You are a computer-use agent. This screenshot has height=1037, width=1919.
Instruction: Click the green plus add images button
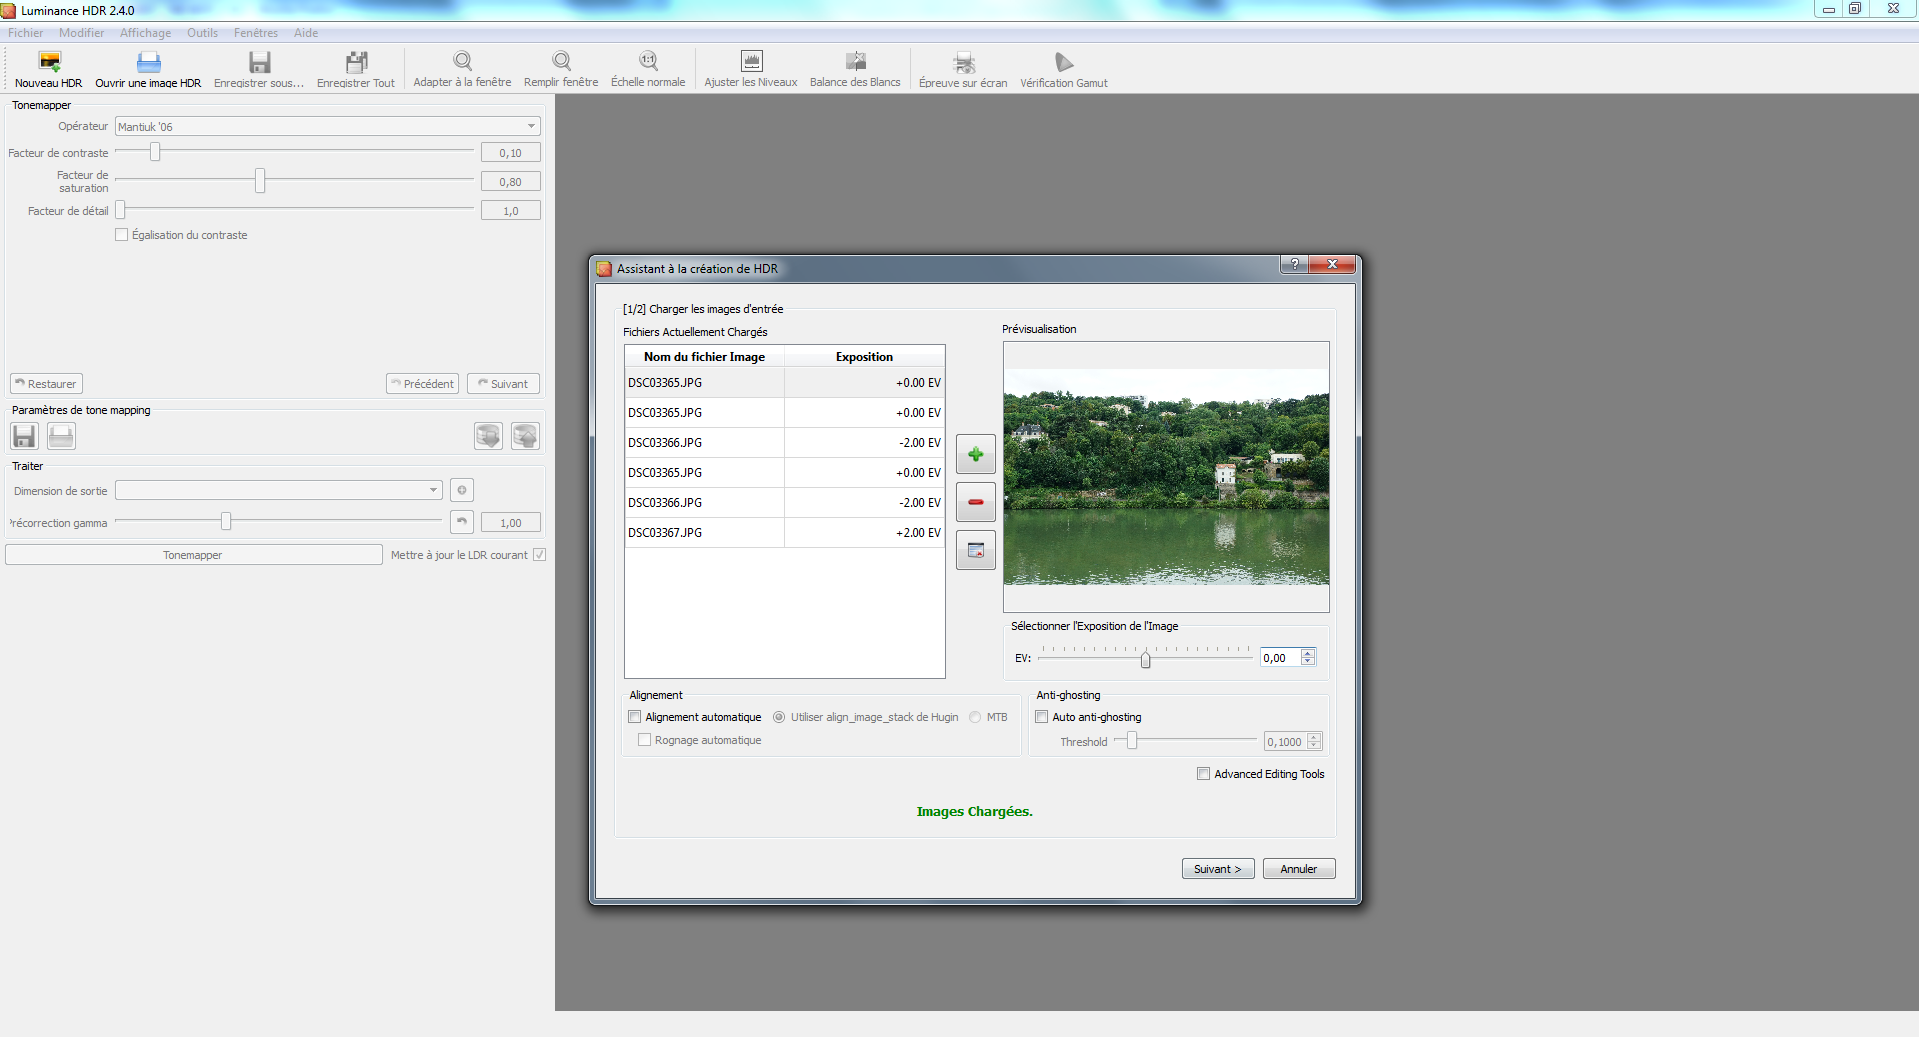click(x=975, y=454)
